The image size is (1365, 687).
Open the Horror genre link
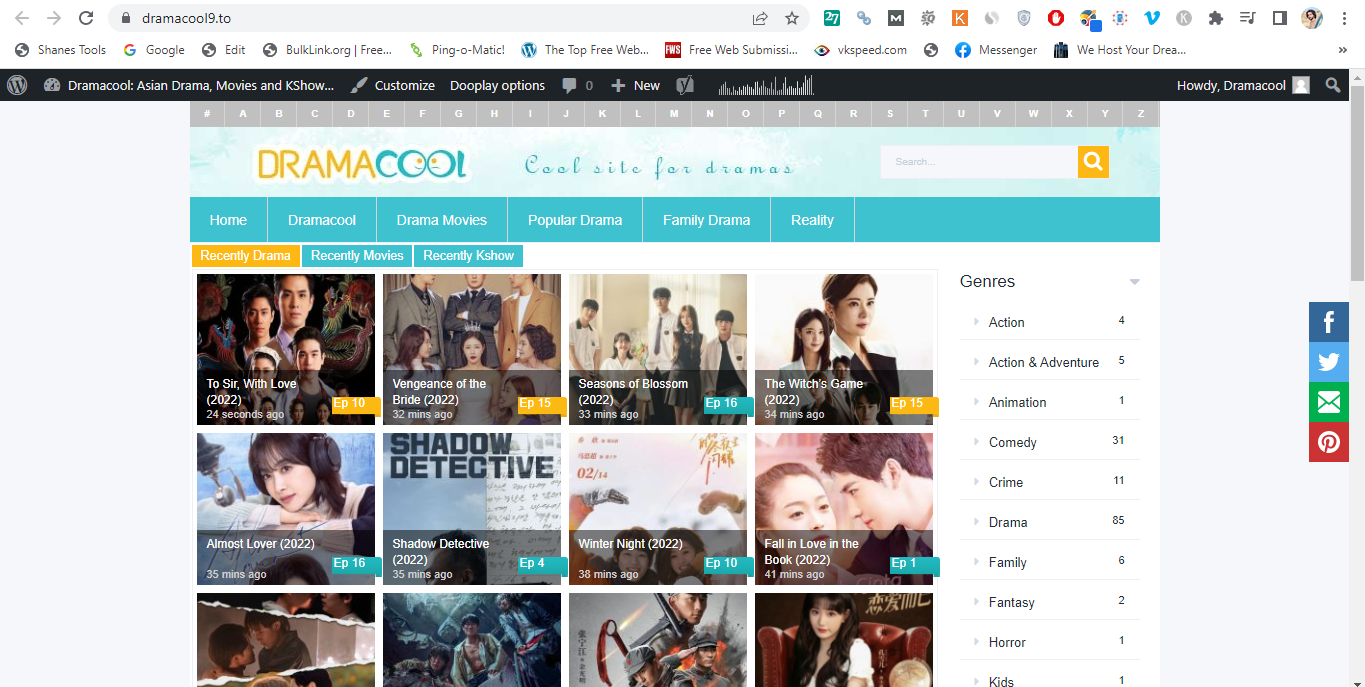click(x=1007, y=642)
